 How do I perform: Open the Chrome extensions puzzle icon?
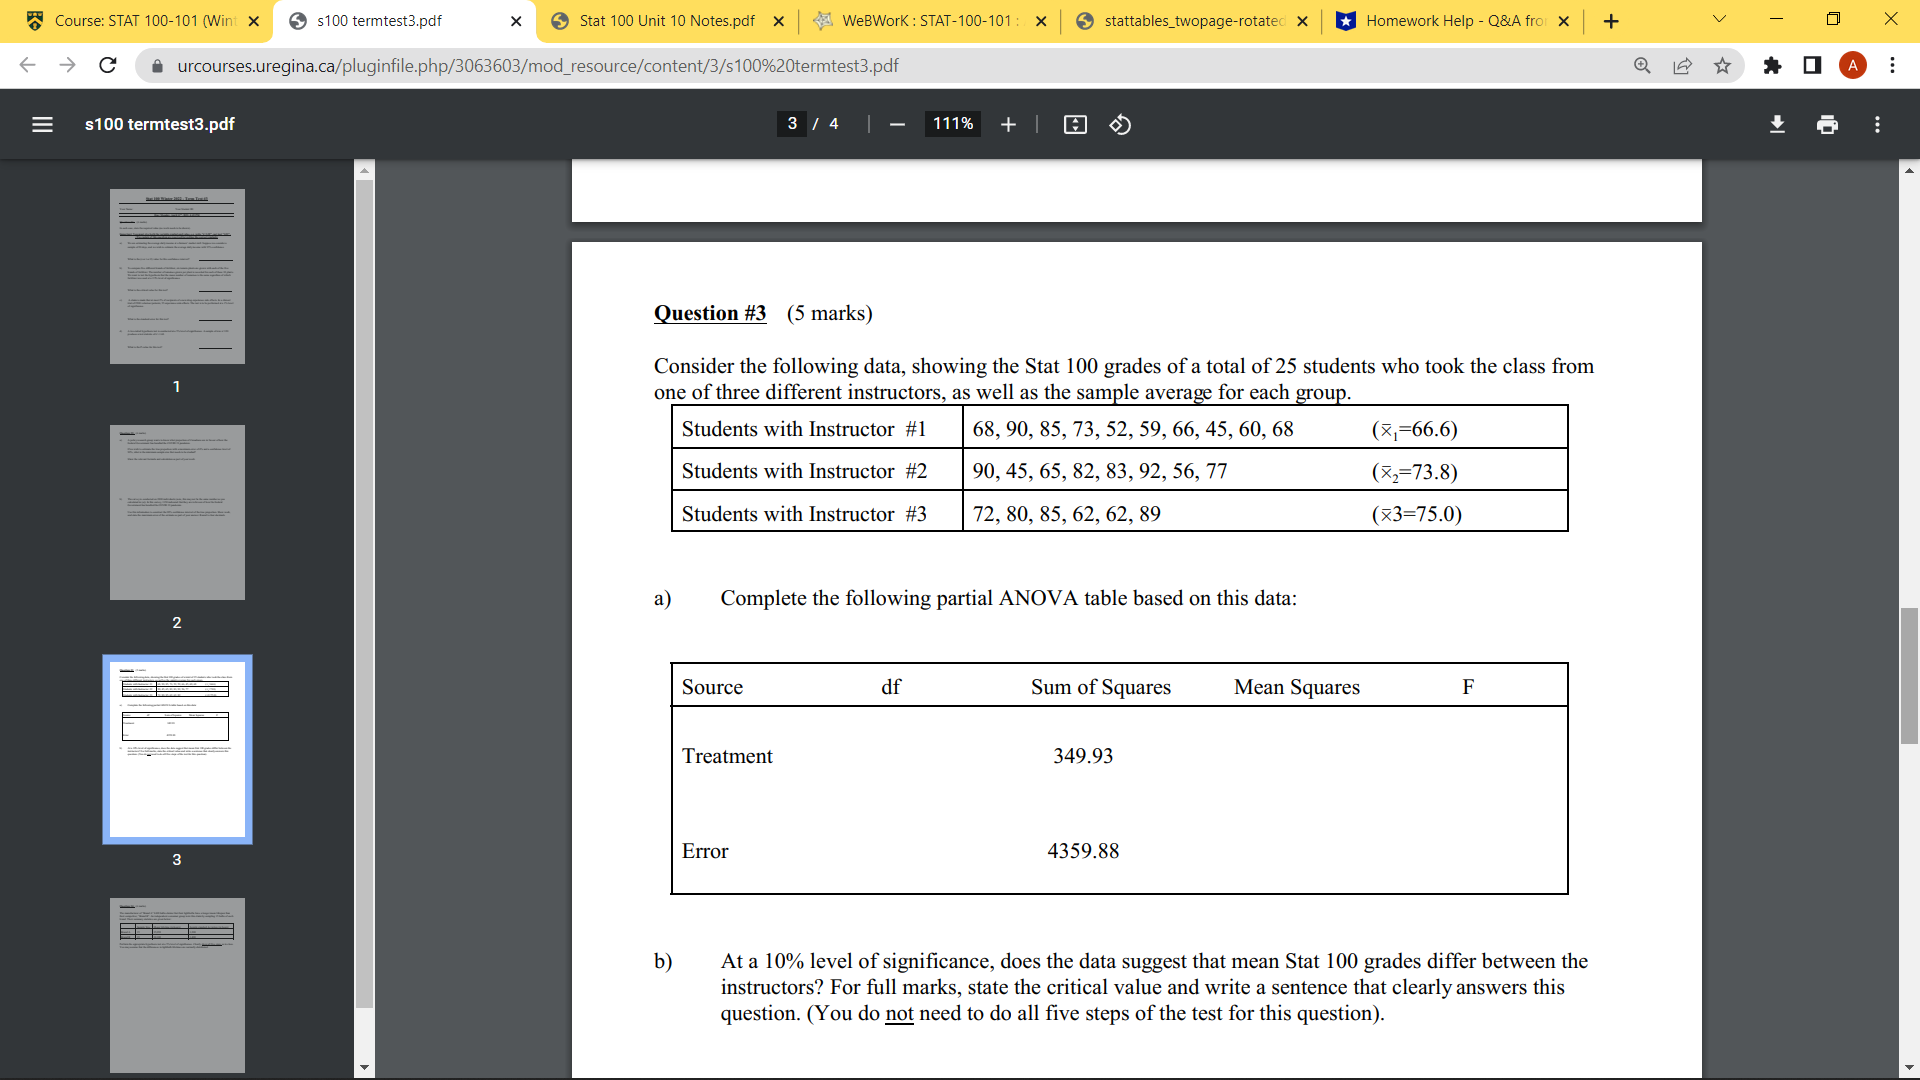click(1772, 66)
